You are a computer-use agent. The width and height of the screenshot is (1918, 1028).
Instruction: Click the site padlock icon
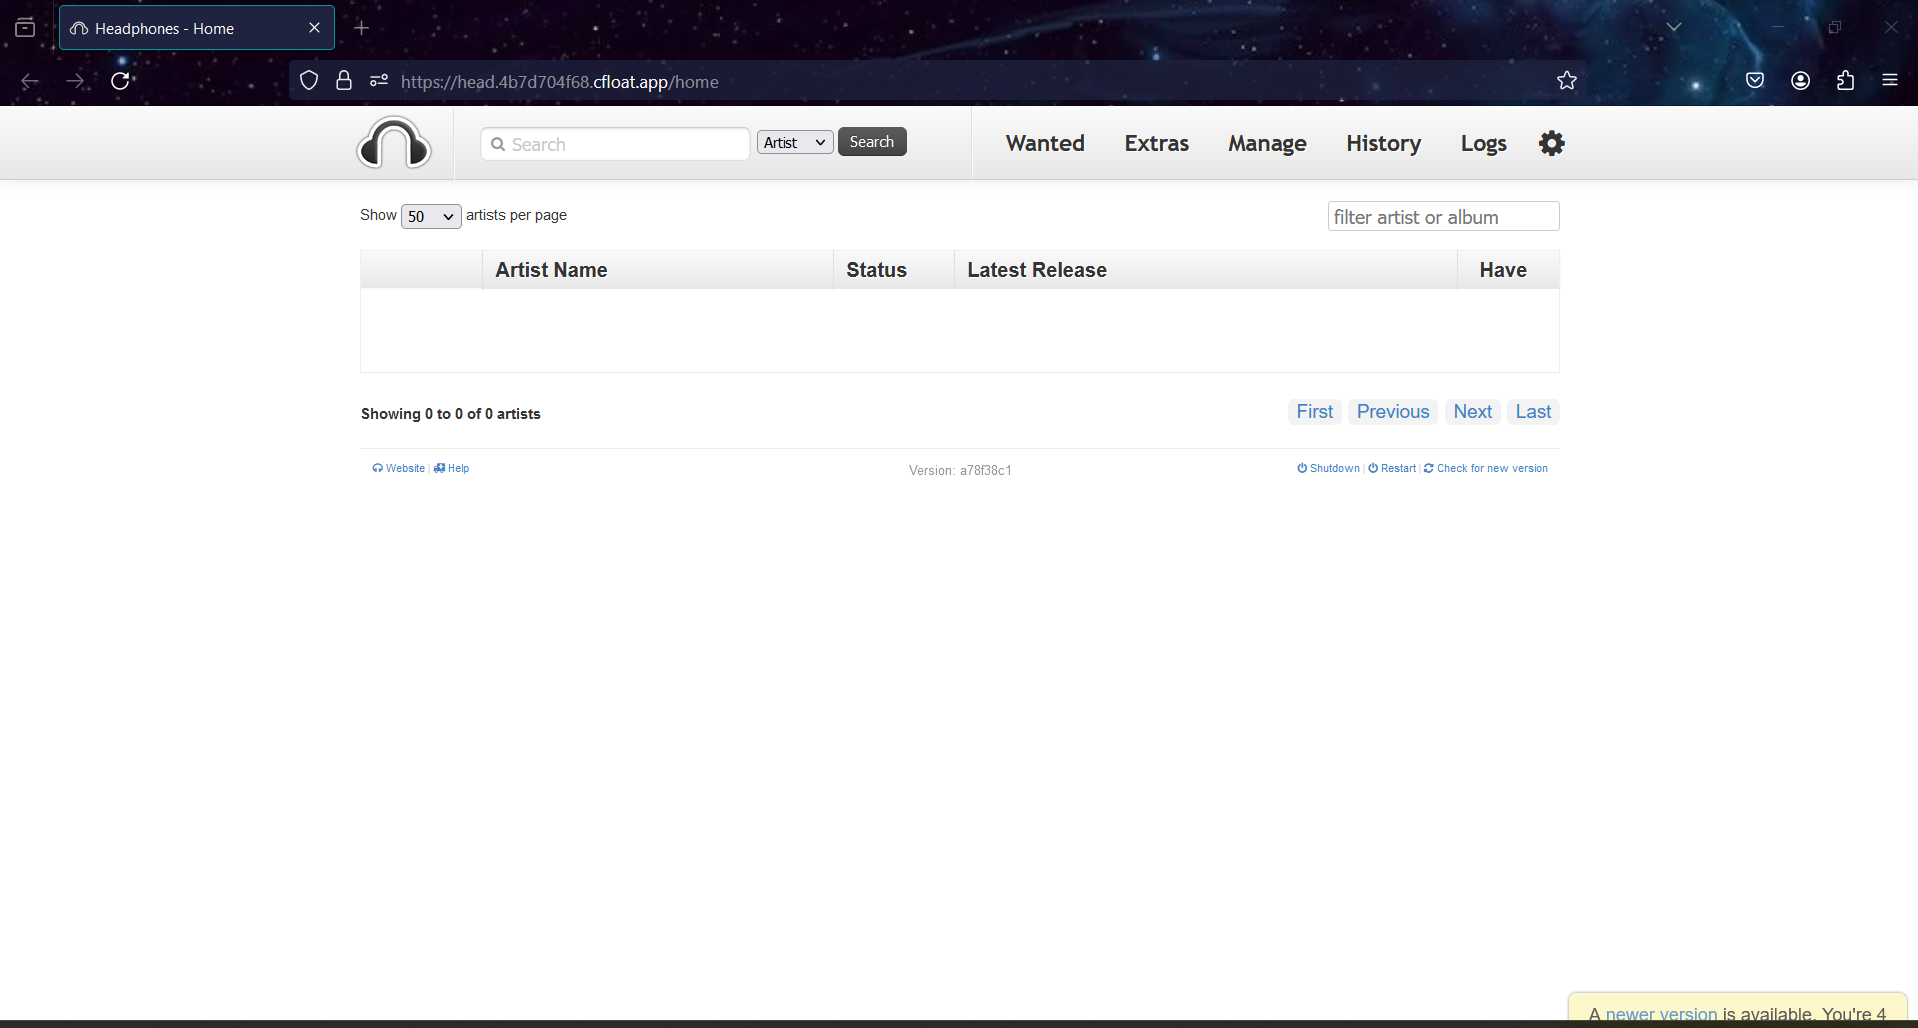(x=344, y=81)
